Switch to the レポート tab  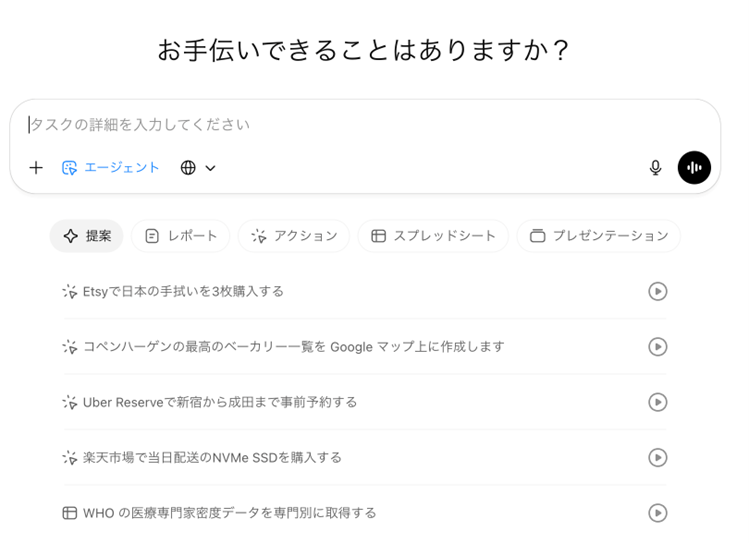pyautogui.click(x=181, y=236)
